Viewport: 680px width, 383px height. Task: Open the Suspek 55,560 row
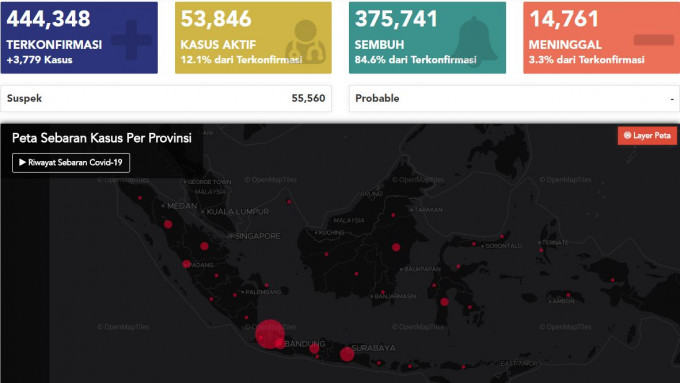(166, 98)
